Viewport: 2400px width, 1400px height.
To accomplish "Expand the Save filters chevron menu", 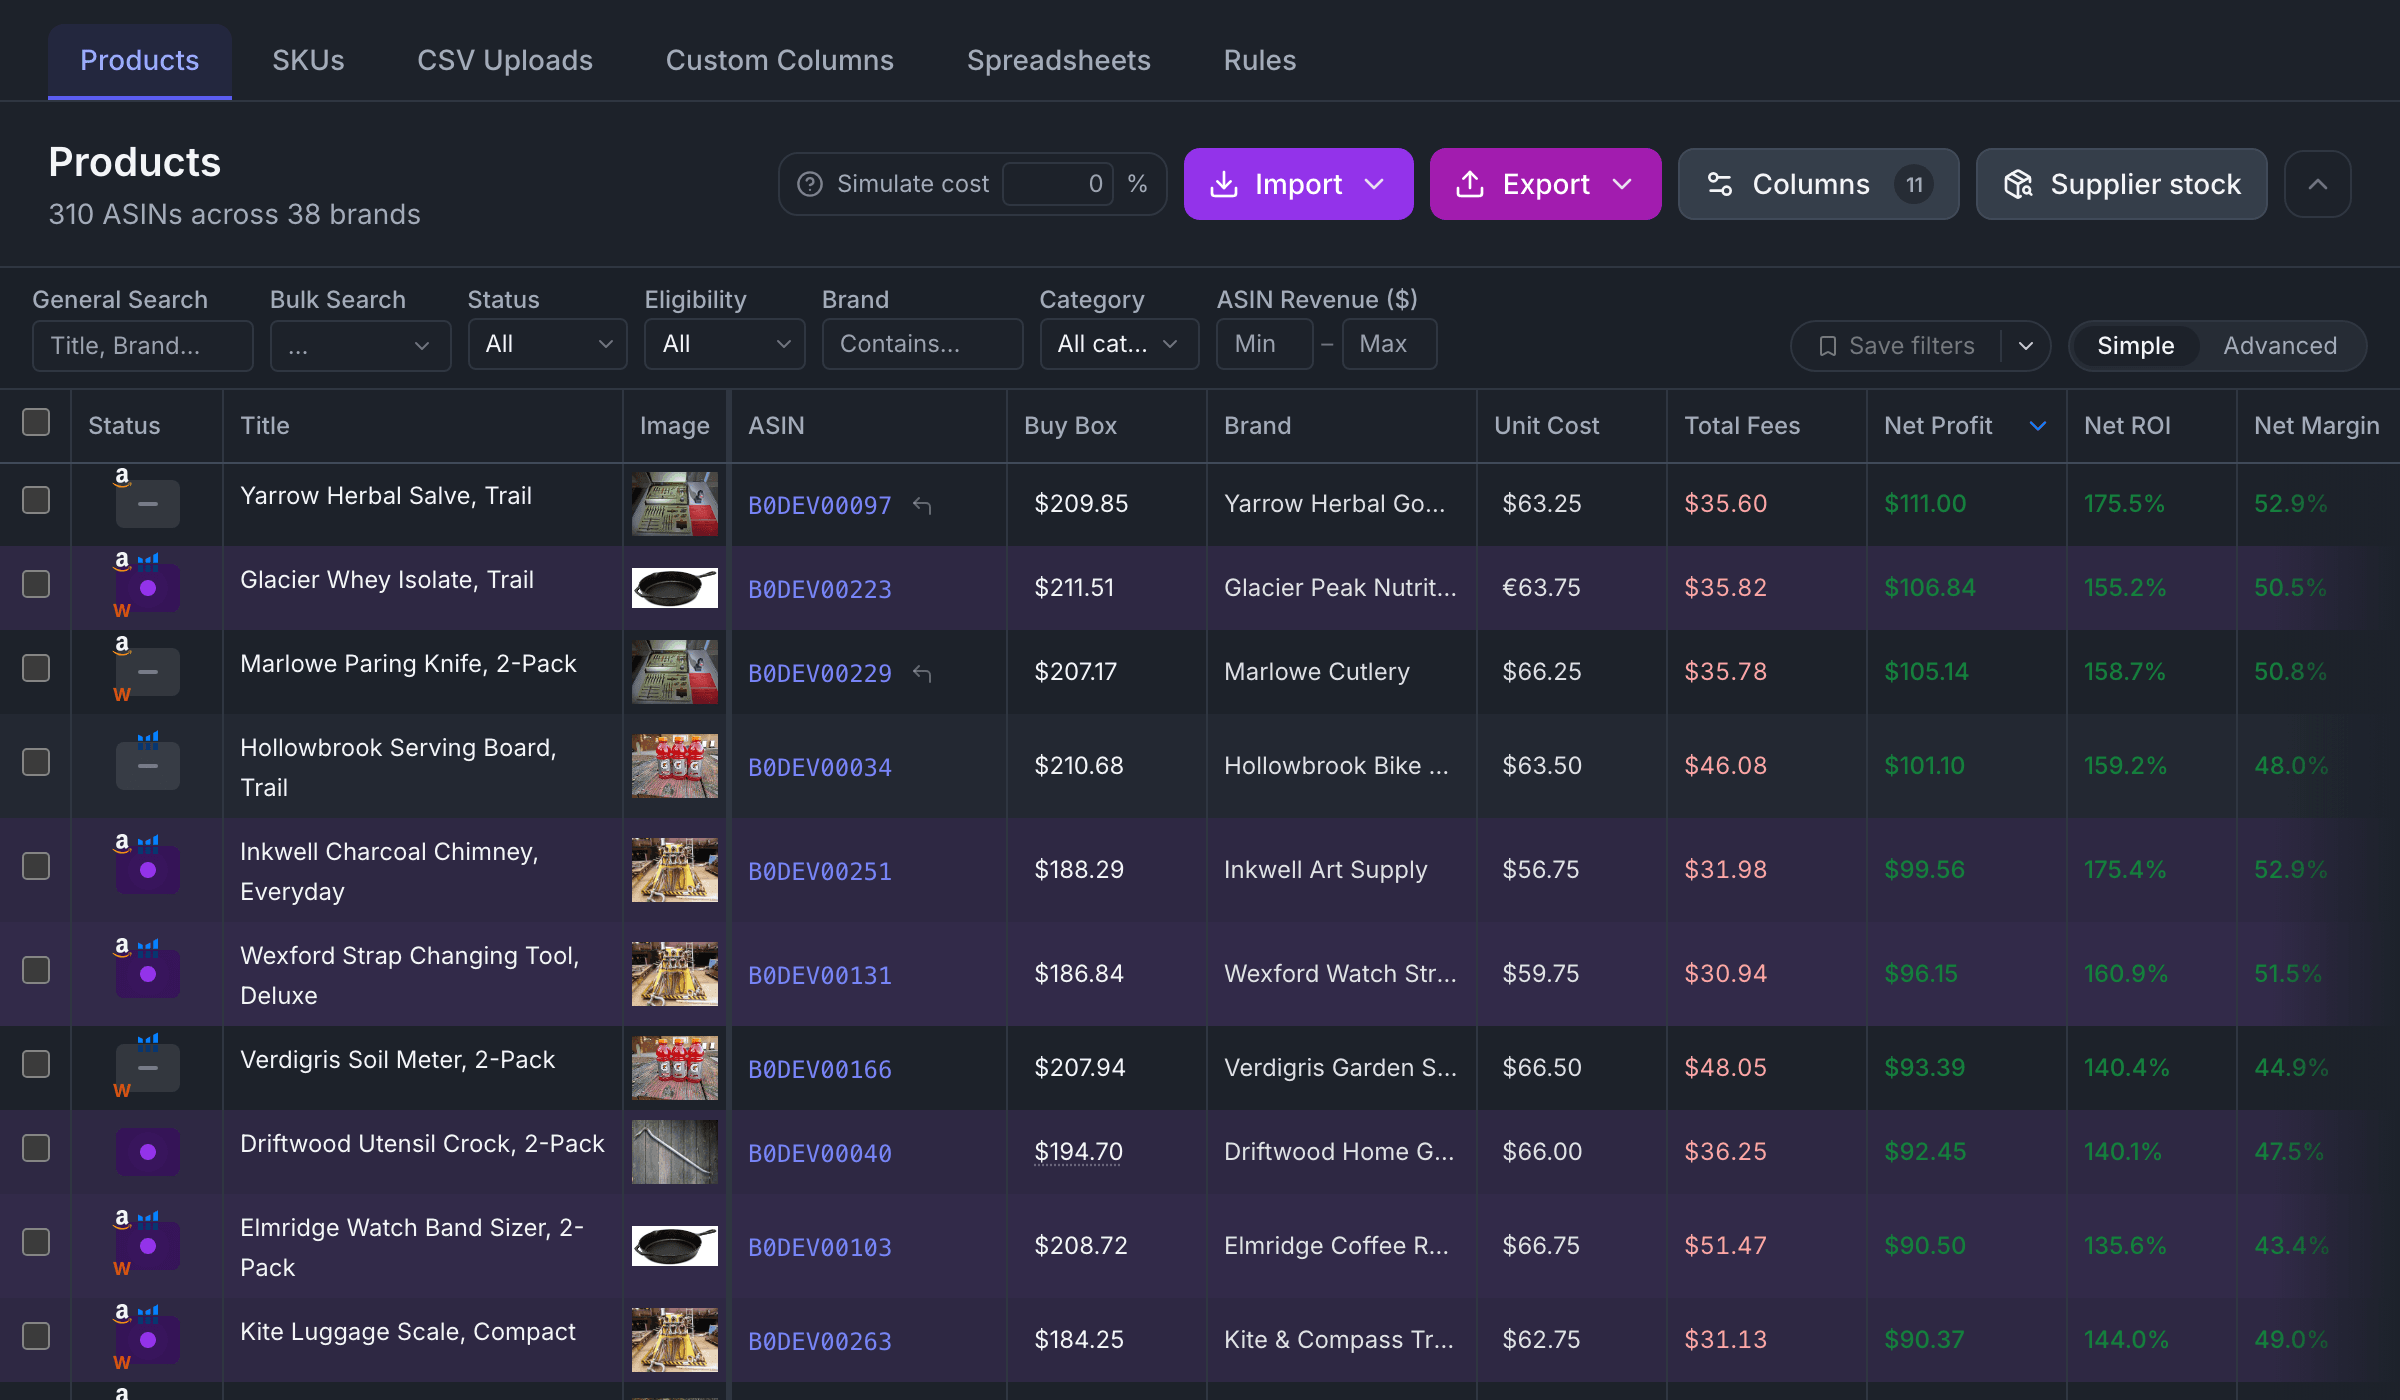I will [x=2026, y=346].
